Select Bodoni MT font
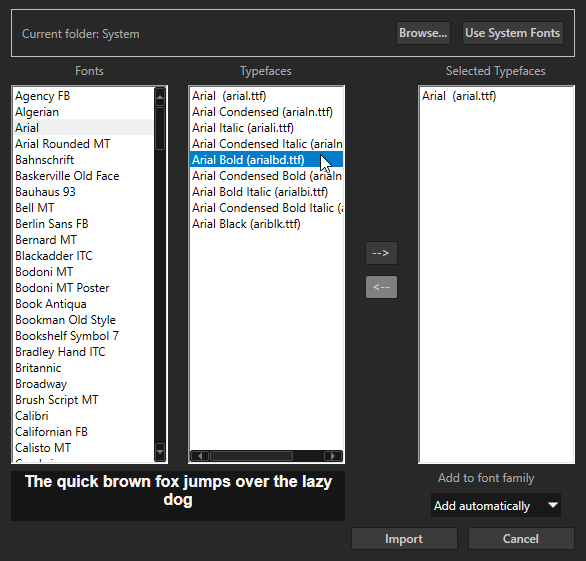Screen dimensions: 586x561 coord(83,272)
